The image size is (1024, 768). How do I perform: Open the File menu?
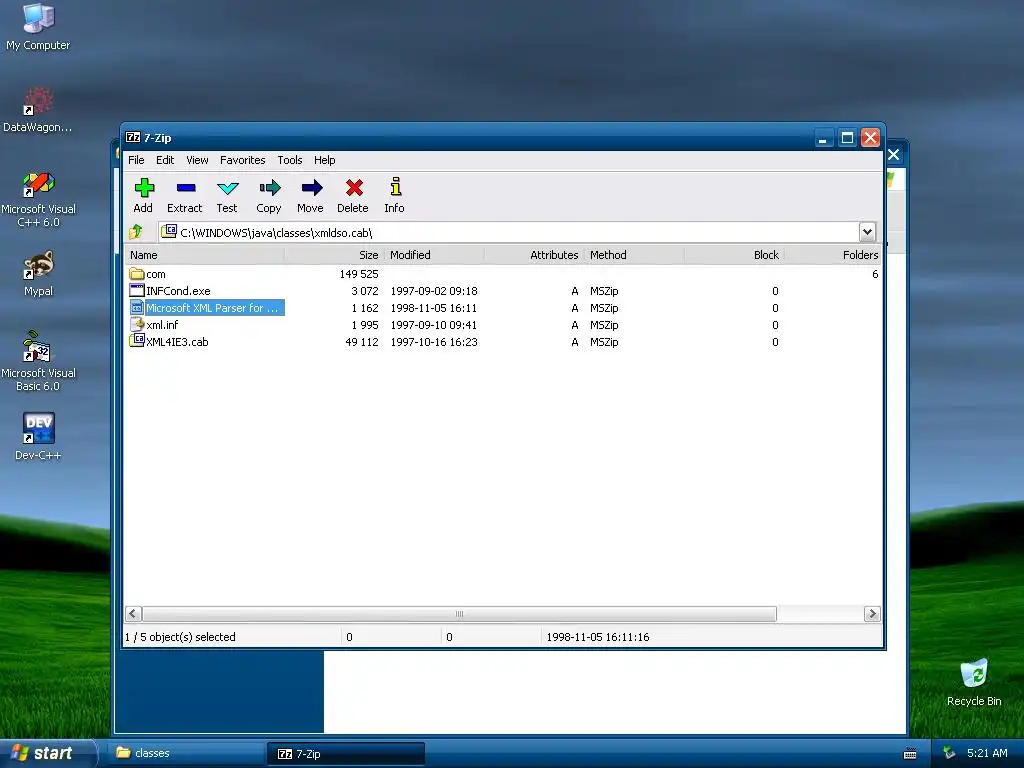point(136,160)
